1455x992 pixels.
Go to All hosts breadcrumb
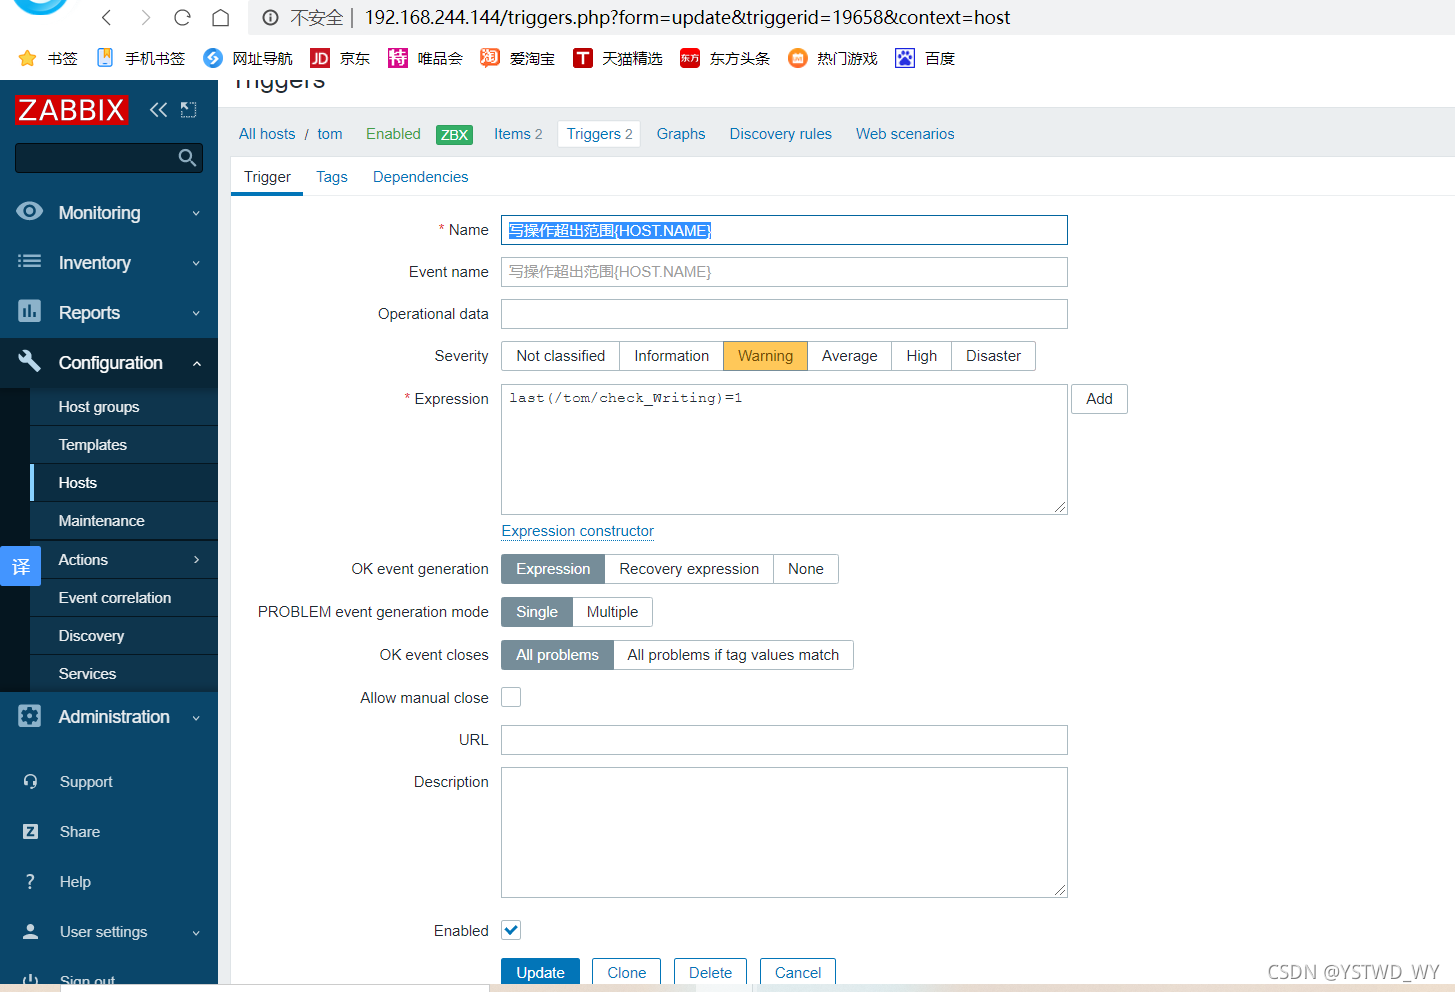[267, 134]
